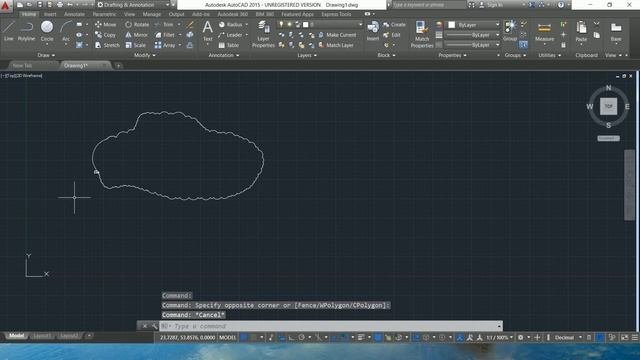Activate the Array command
The width and height of the screenshot is (640, 360).
point(165,45)
